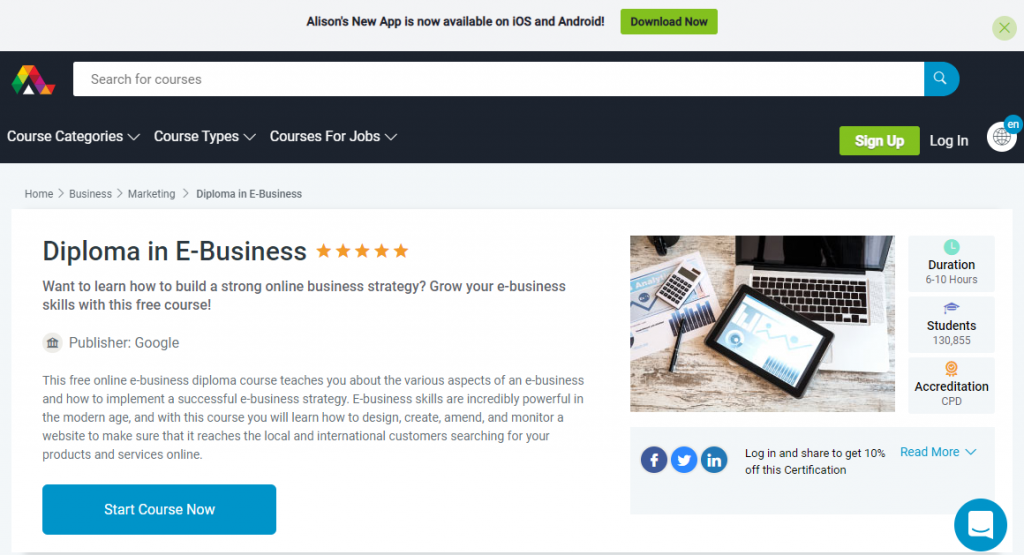Click the Publisher institution icon
1024x555 pixels.
coord(53,343)
